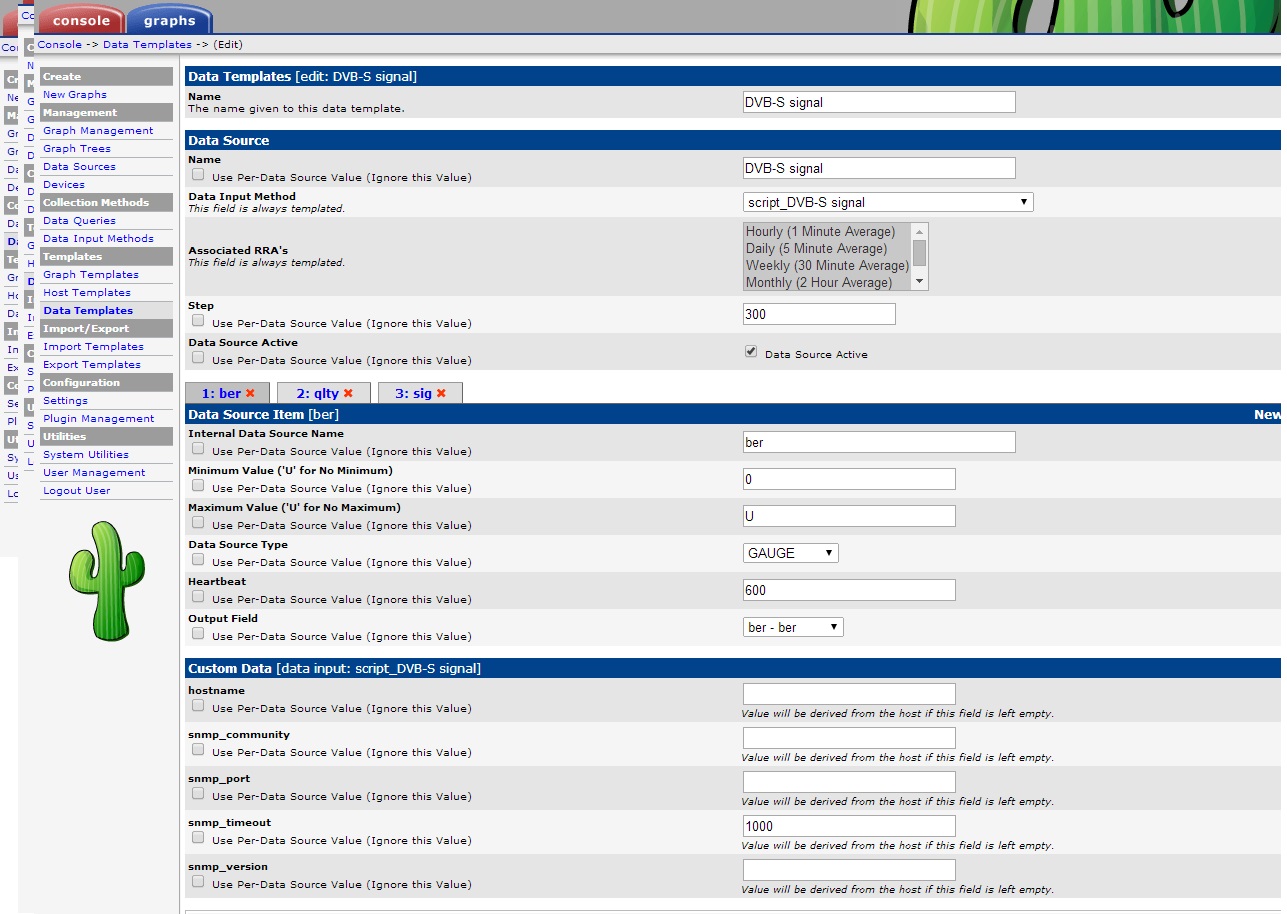Toggle per-data source value for Data Source Type
Image resolution: width=1287 pixels, height=914 pixels.
click(198, 560)
